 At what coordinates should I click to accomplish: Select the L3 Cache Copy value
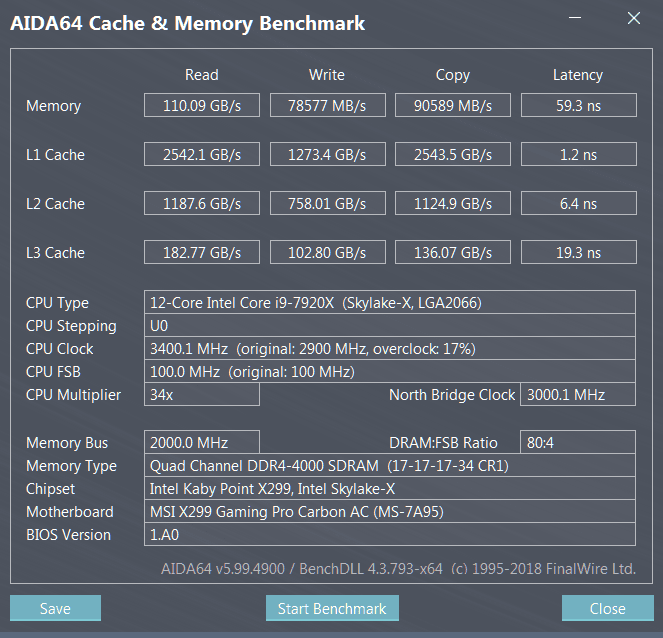pos(453,253)
